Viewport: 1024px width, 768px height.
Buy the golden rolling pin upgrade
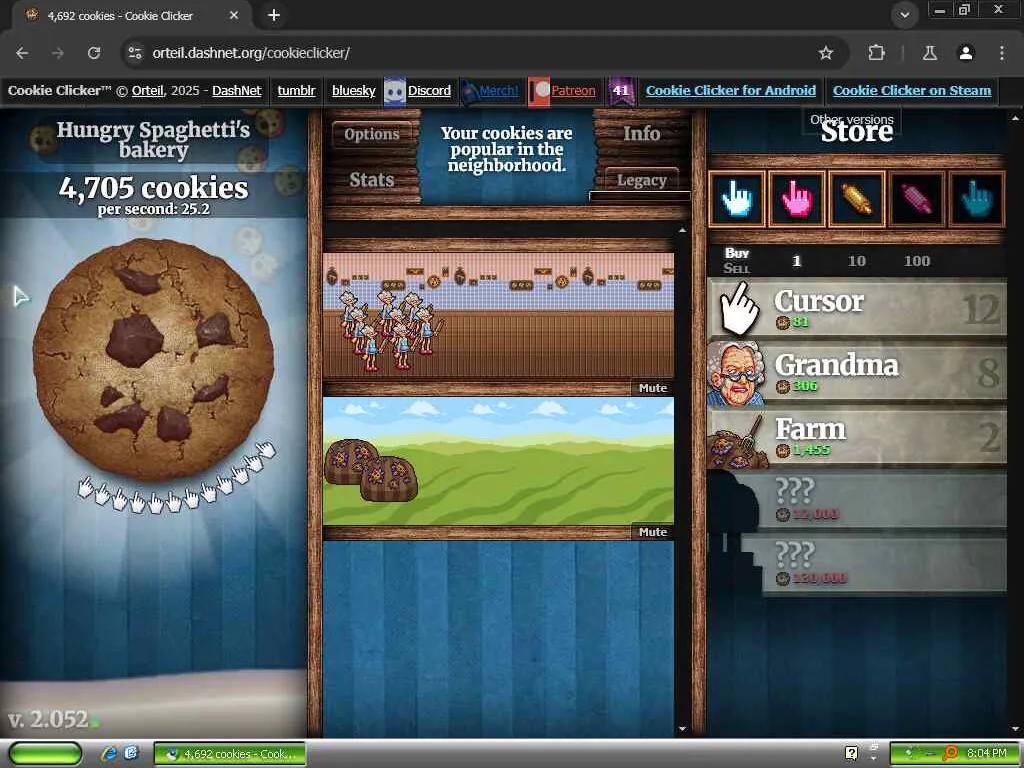(857, 199)
